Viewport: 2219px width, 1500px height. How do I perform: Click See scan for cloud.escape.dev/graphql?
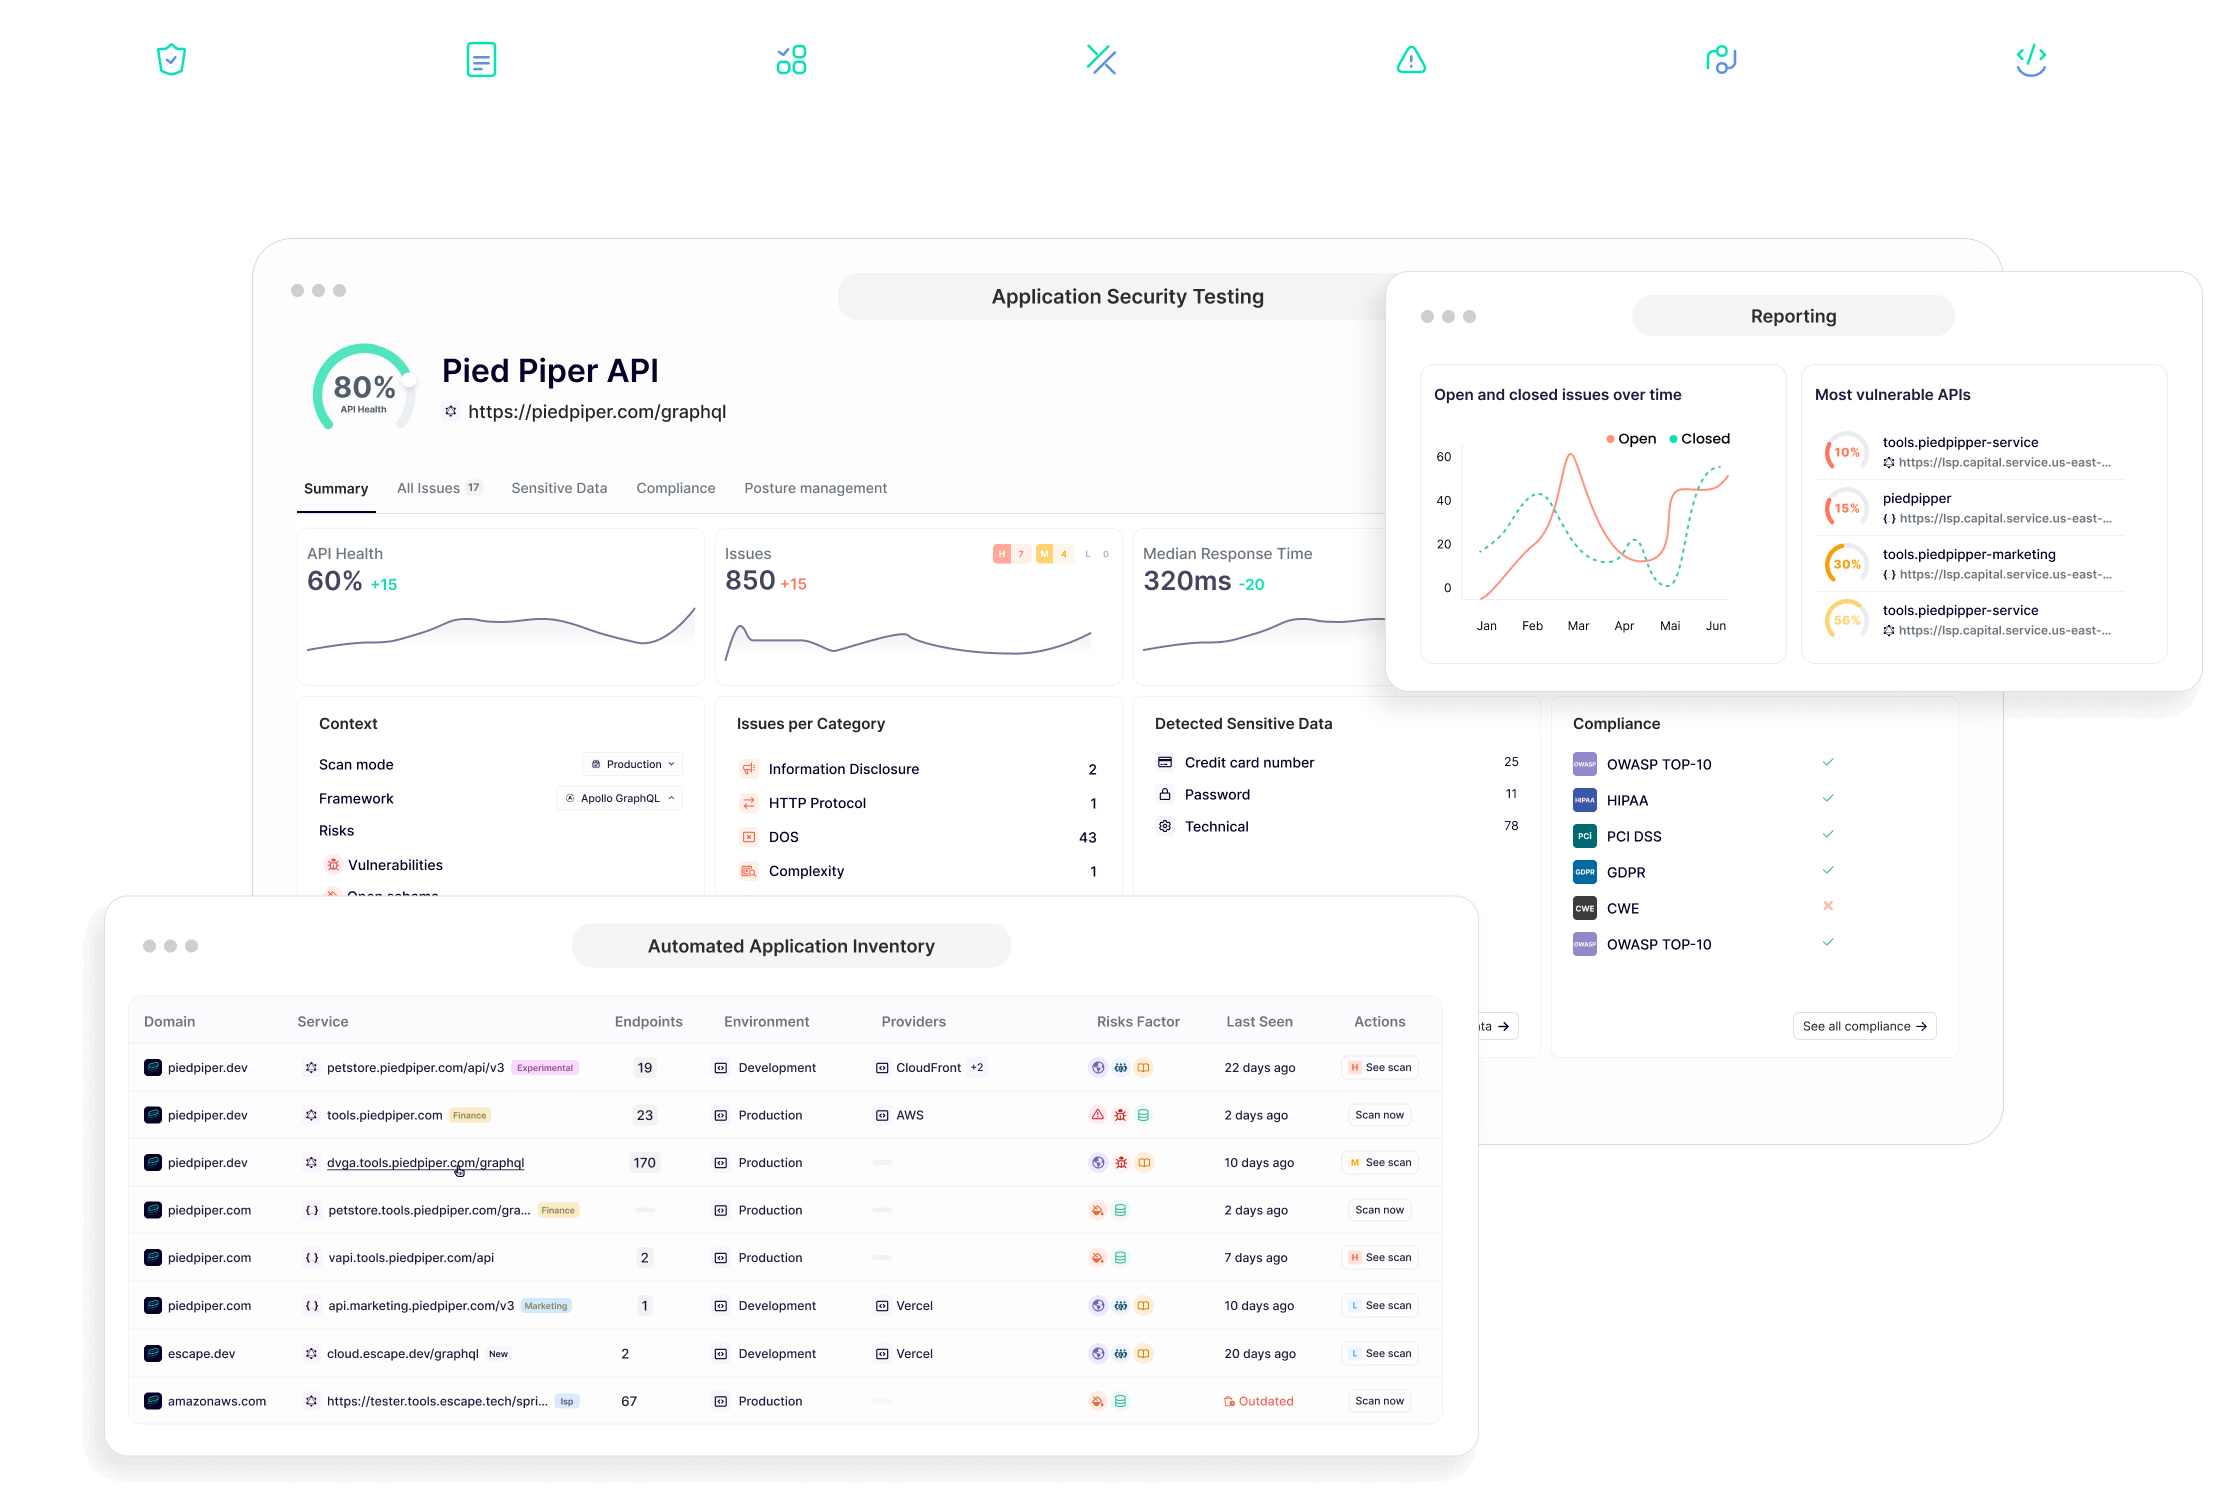pos(1380,1353)
